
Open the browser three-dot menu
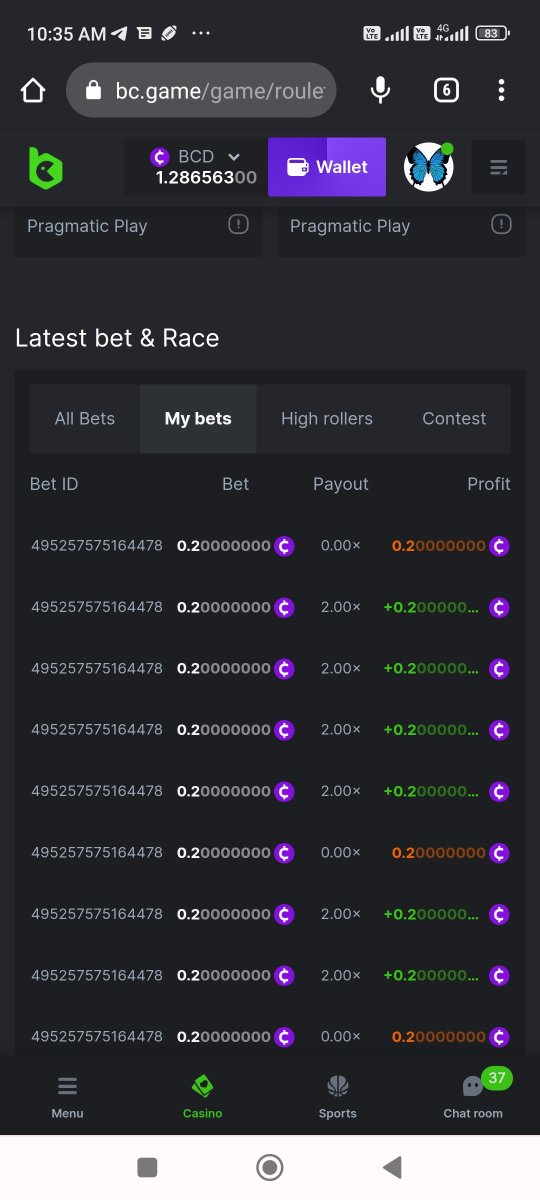(501, 90)
